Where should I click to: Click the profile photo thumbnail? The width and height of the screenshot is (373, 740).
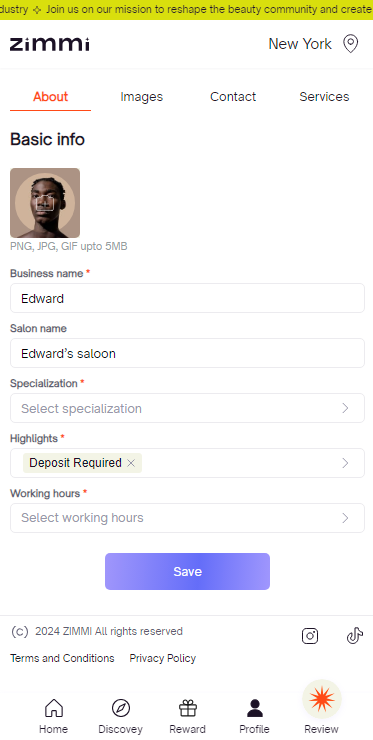tap(45, 203)
